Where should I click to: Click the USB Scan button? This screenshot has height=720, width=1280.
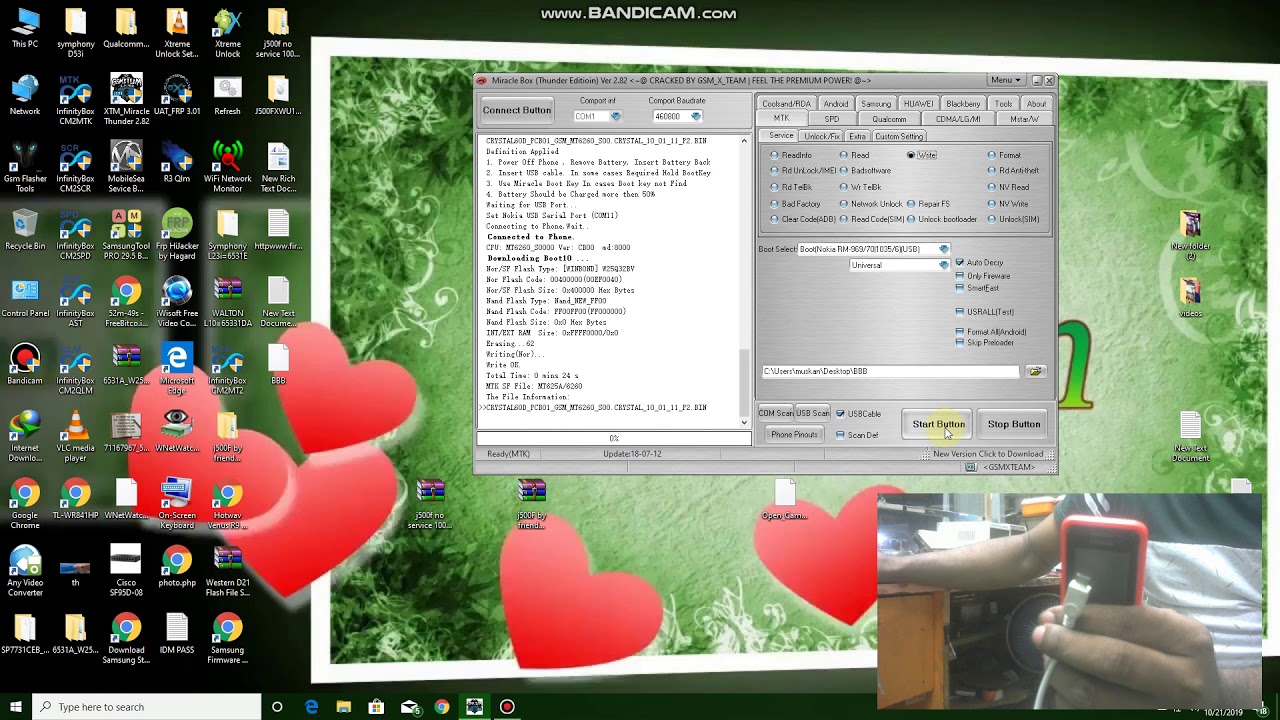tap(812, 413)
